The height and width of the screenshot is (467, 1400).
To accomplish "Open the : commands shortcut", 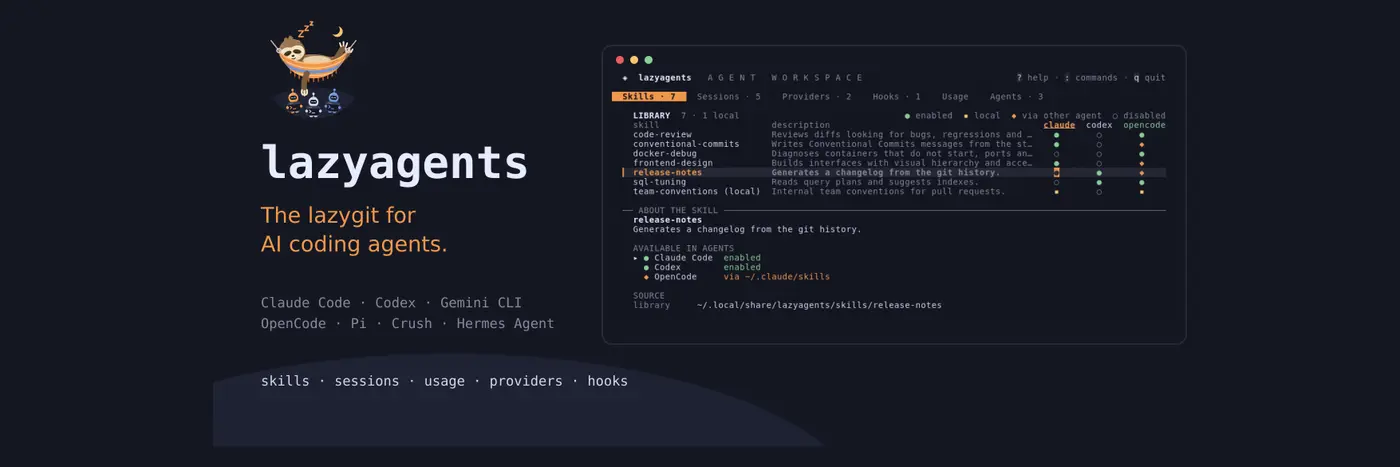I will click(1091, 78).
